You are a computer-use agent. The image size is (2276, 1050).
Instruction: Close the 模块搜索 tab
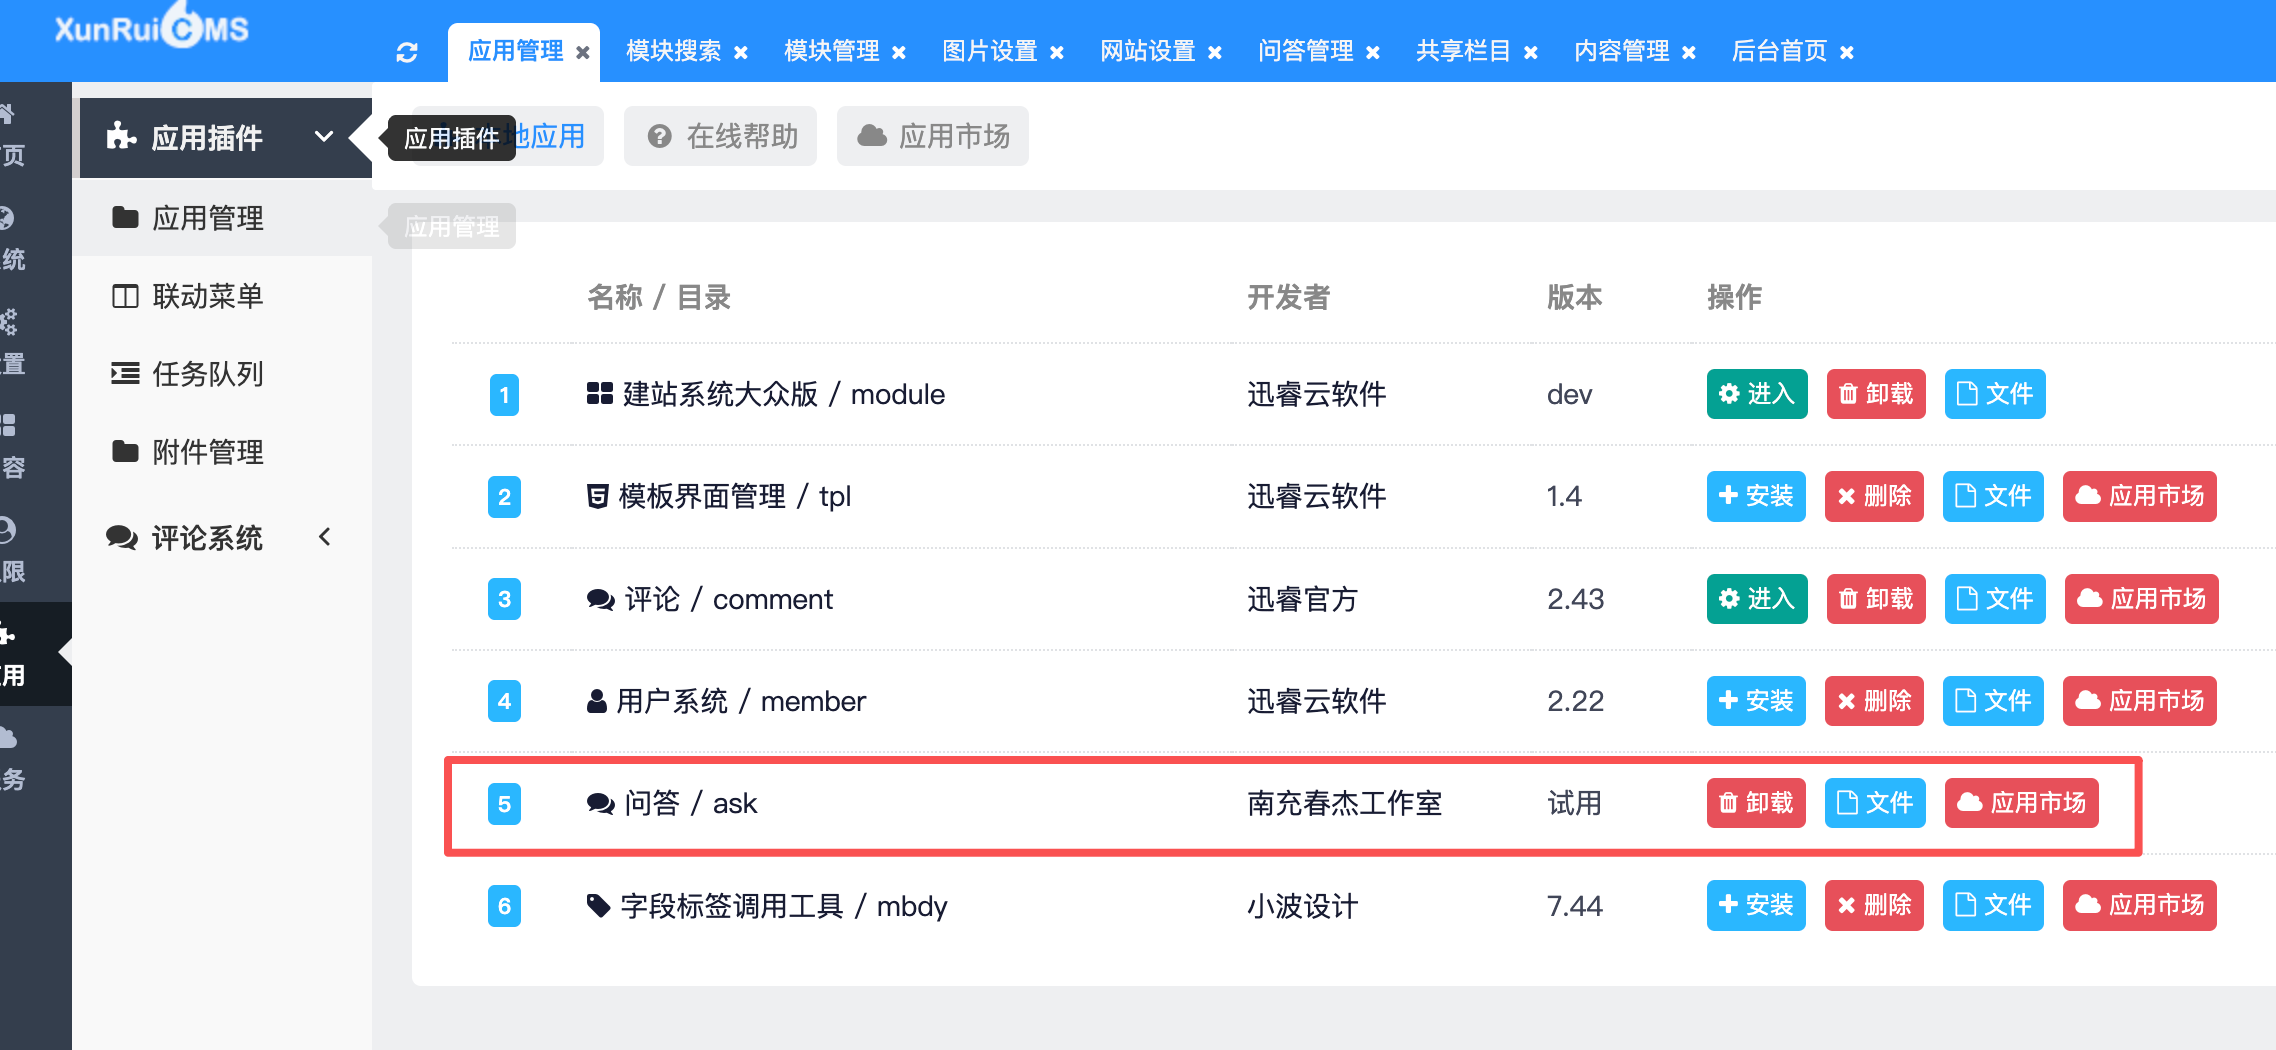pyautogui.click(x=741, y=53)
